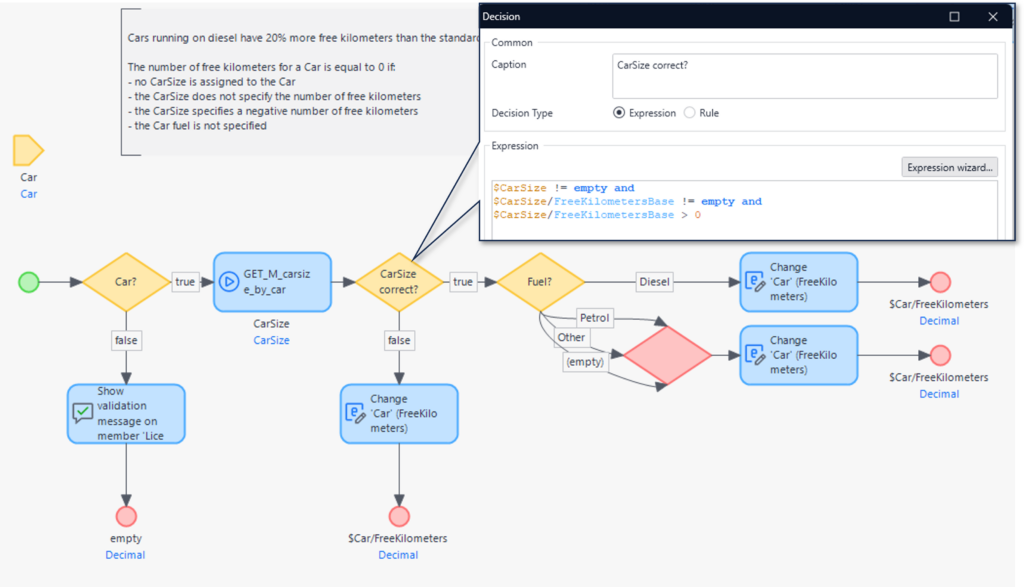Click the 'Diesel' flow label
Screen dimensions: 1024x587
tap(654, 281)
